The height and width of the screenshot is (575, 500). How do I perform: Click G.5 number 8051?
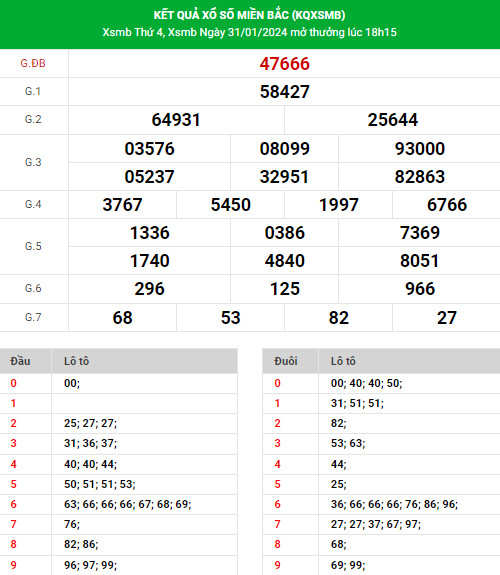(419, 261)
